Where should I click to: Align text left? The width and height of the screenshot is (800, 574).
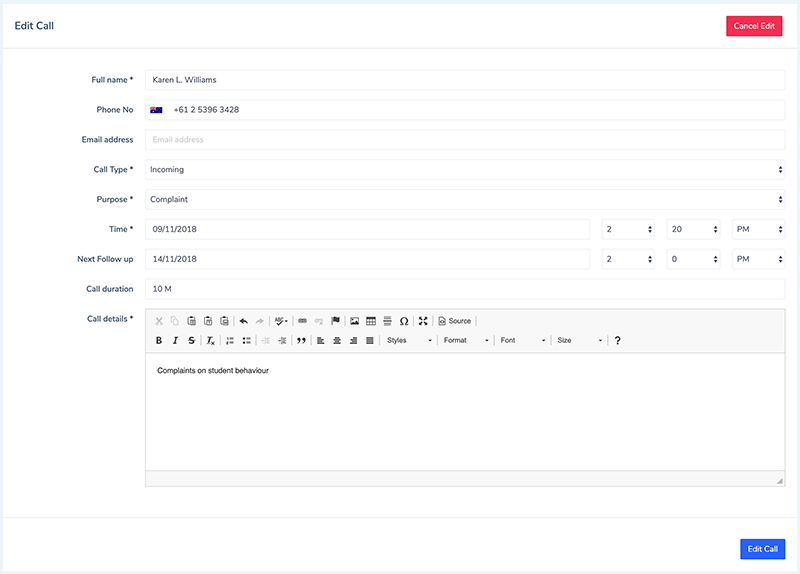321,340
